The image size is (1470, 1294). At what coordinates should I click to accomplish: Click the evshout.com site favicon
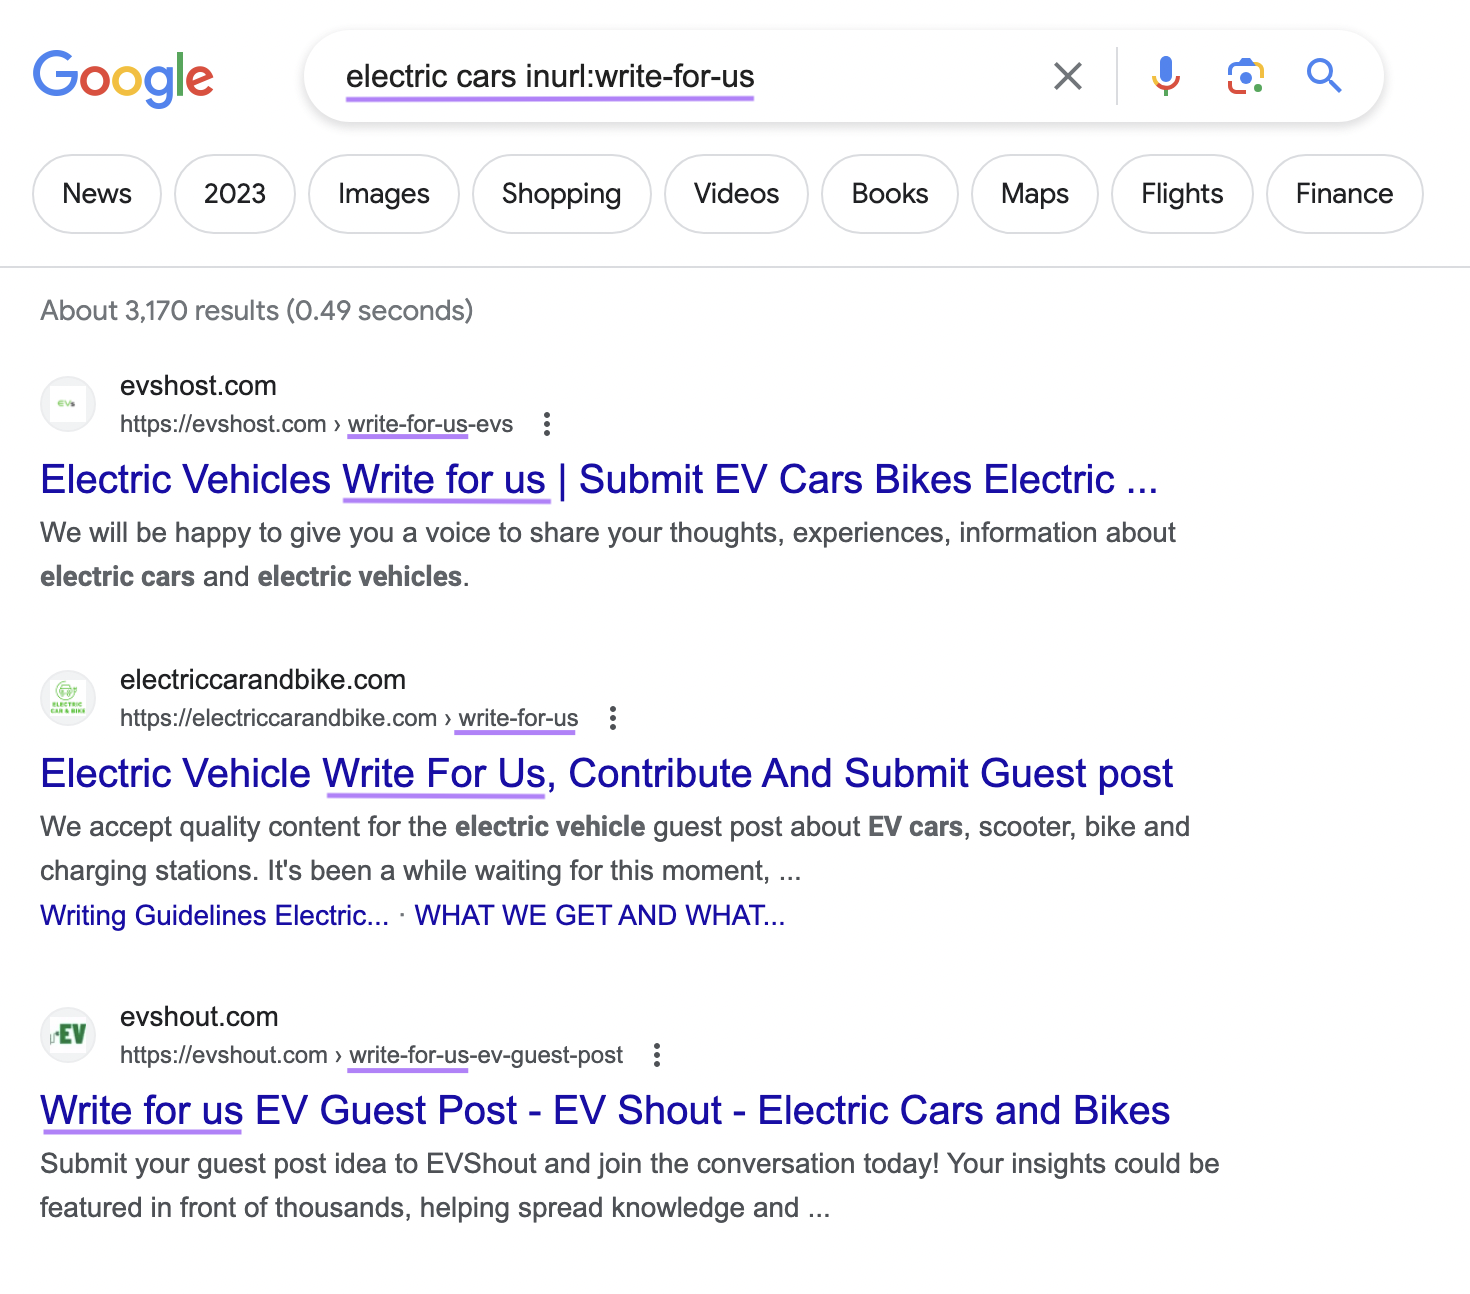[67, 1034]
